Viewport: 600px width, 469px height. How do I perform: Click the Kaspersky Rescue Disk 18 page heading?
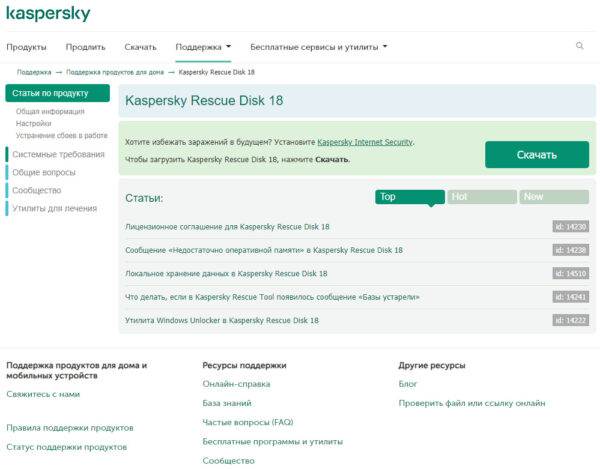click(204, 101)
